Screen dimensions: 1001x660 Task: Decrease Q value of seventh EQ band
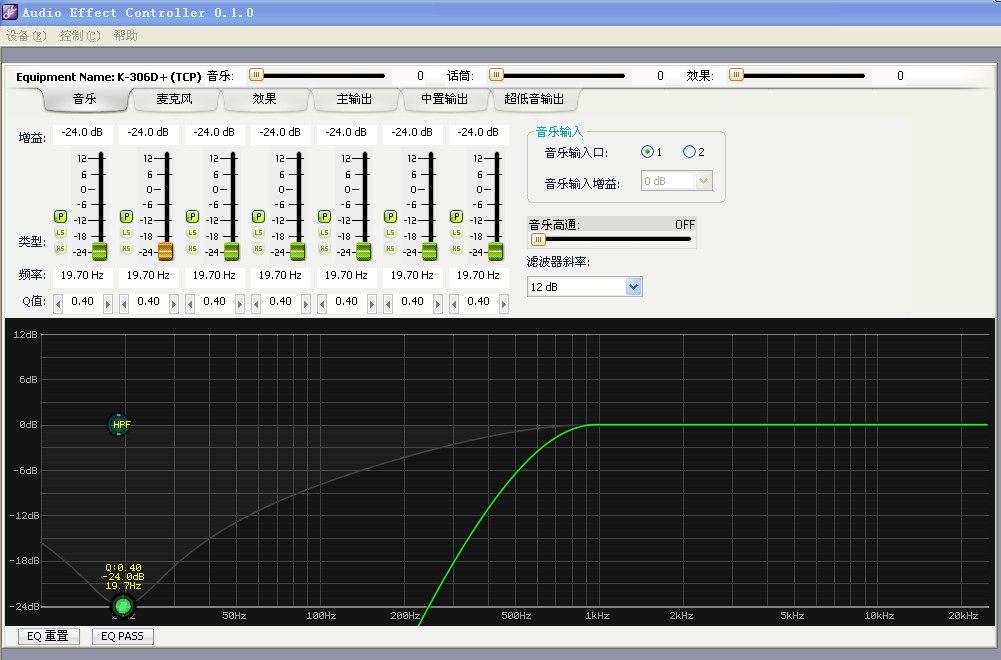click(454, 303)
